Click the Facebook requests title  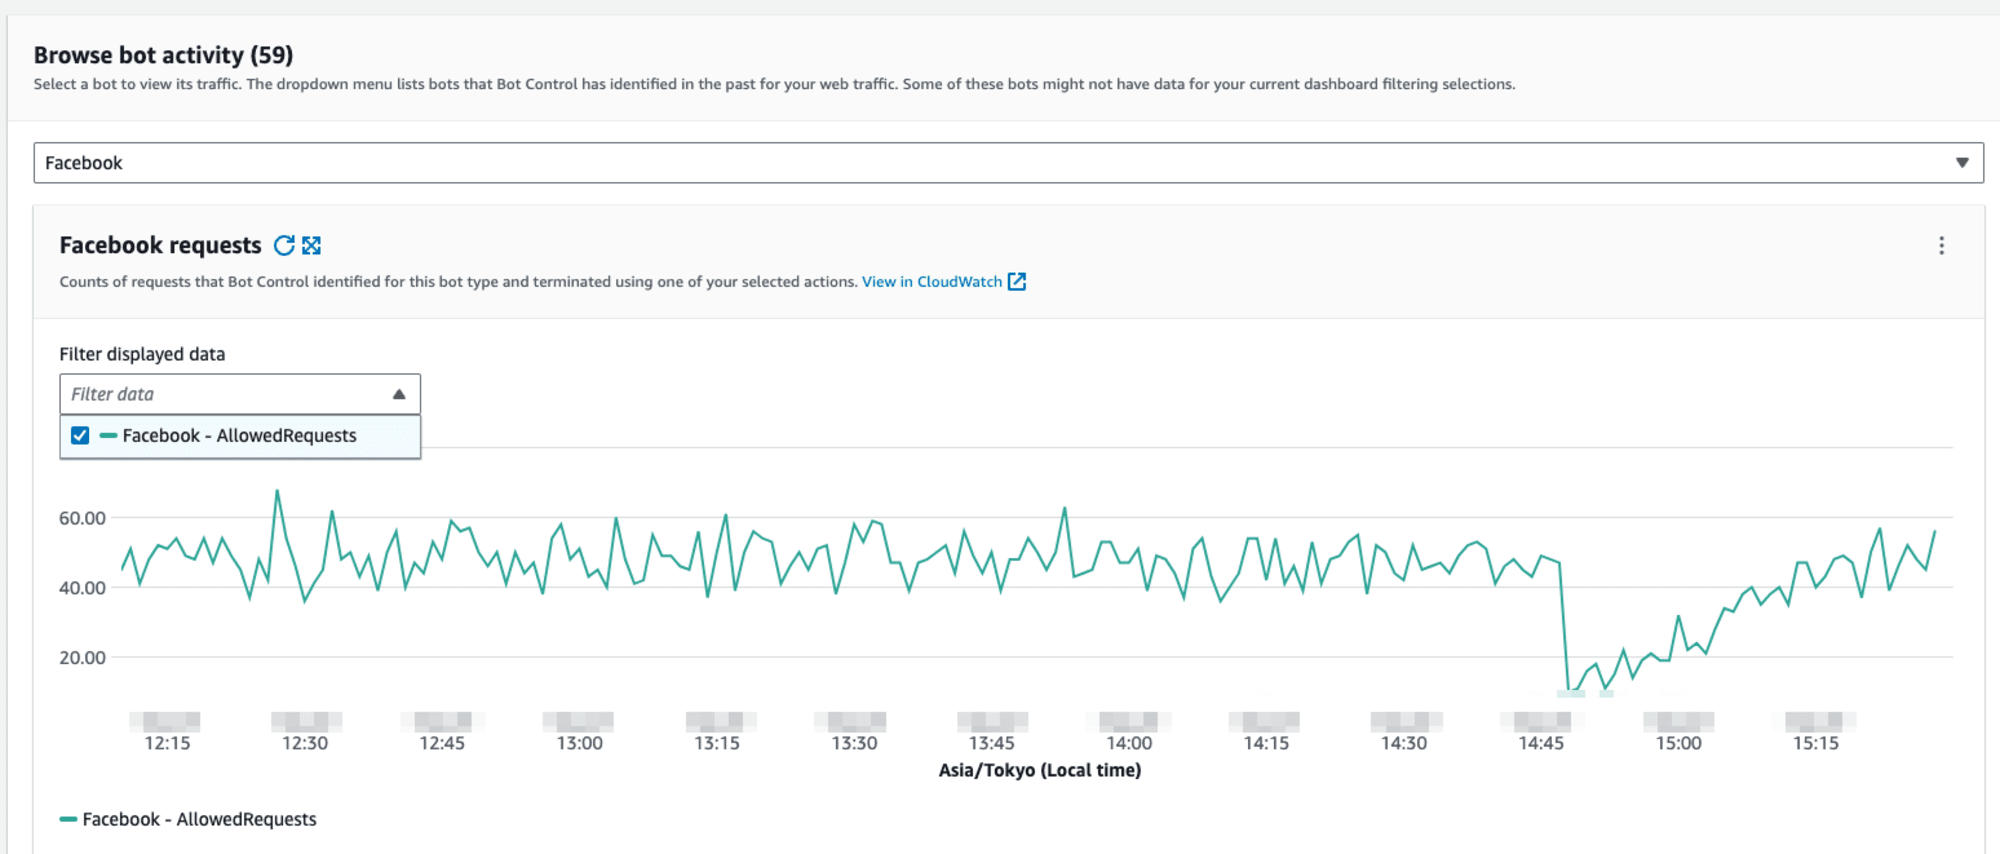160,245
